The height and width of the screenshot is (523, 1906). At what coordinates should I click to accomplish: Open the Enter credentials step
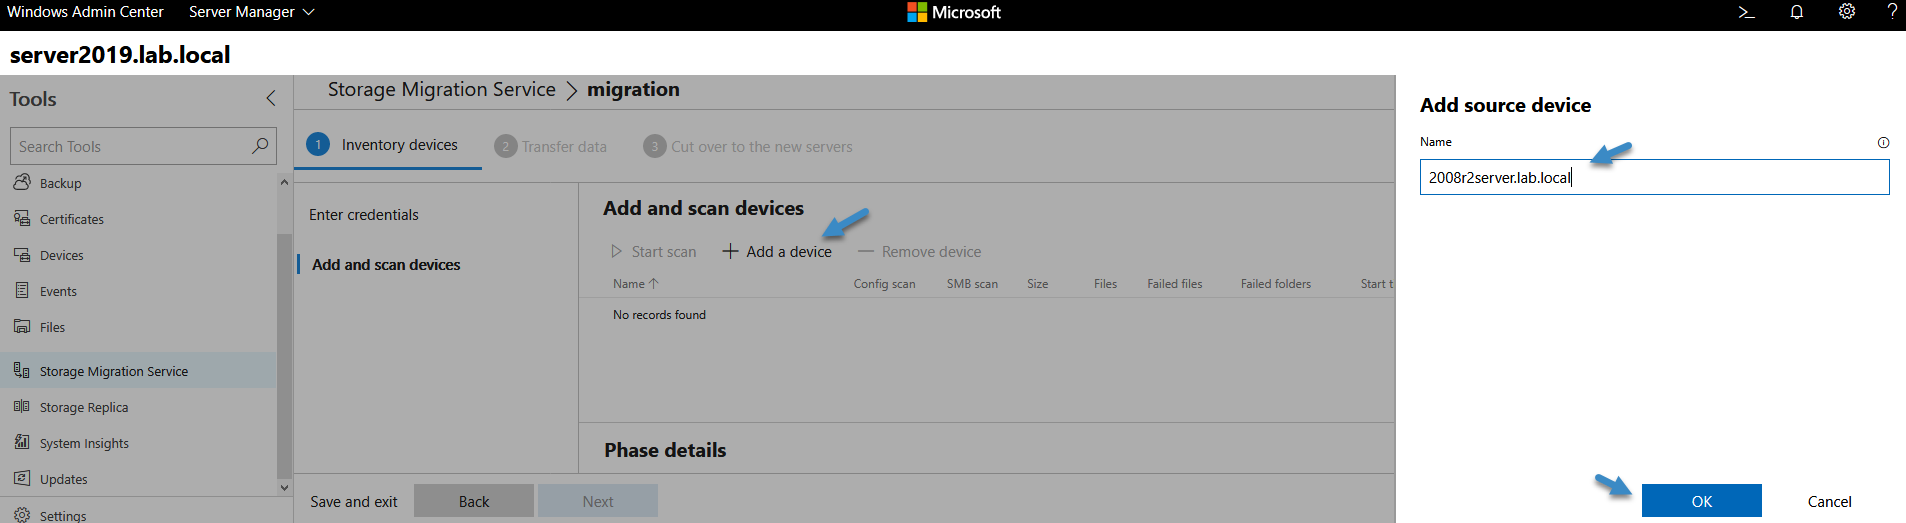coord(364,215)
